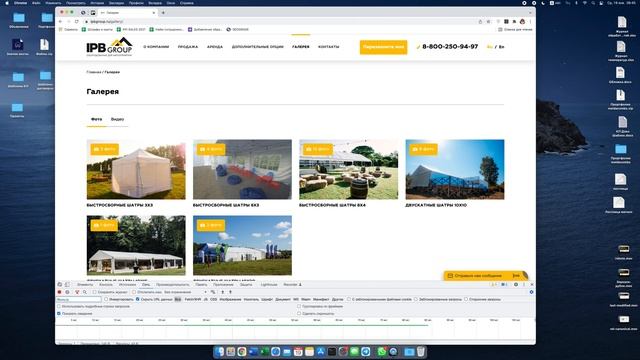Toggle the Show overview checkbox
The height and width of the screenshot is (360, 640).
[x=59, y=313]
